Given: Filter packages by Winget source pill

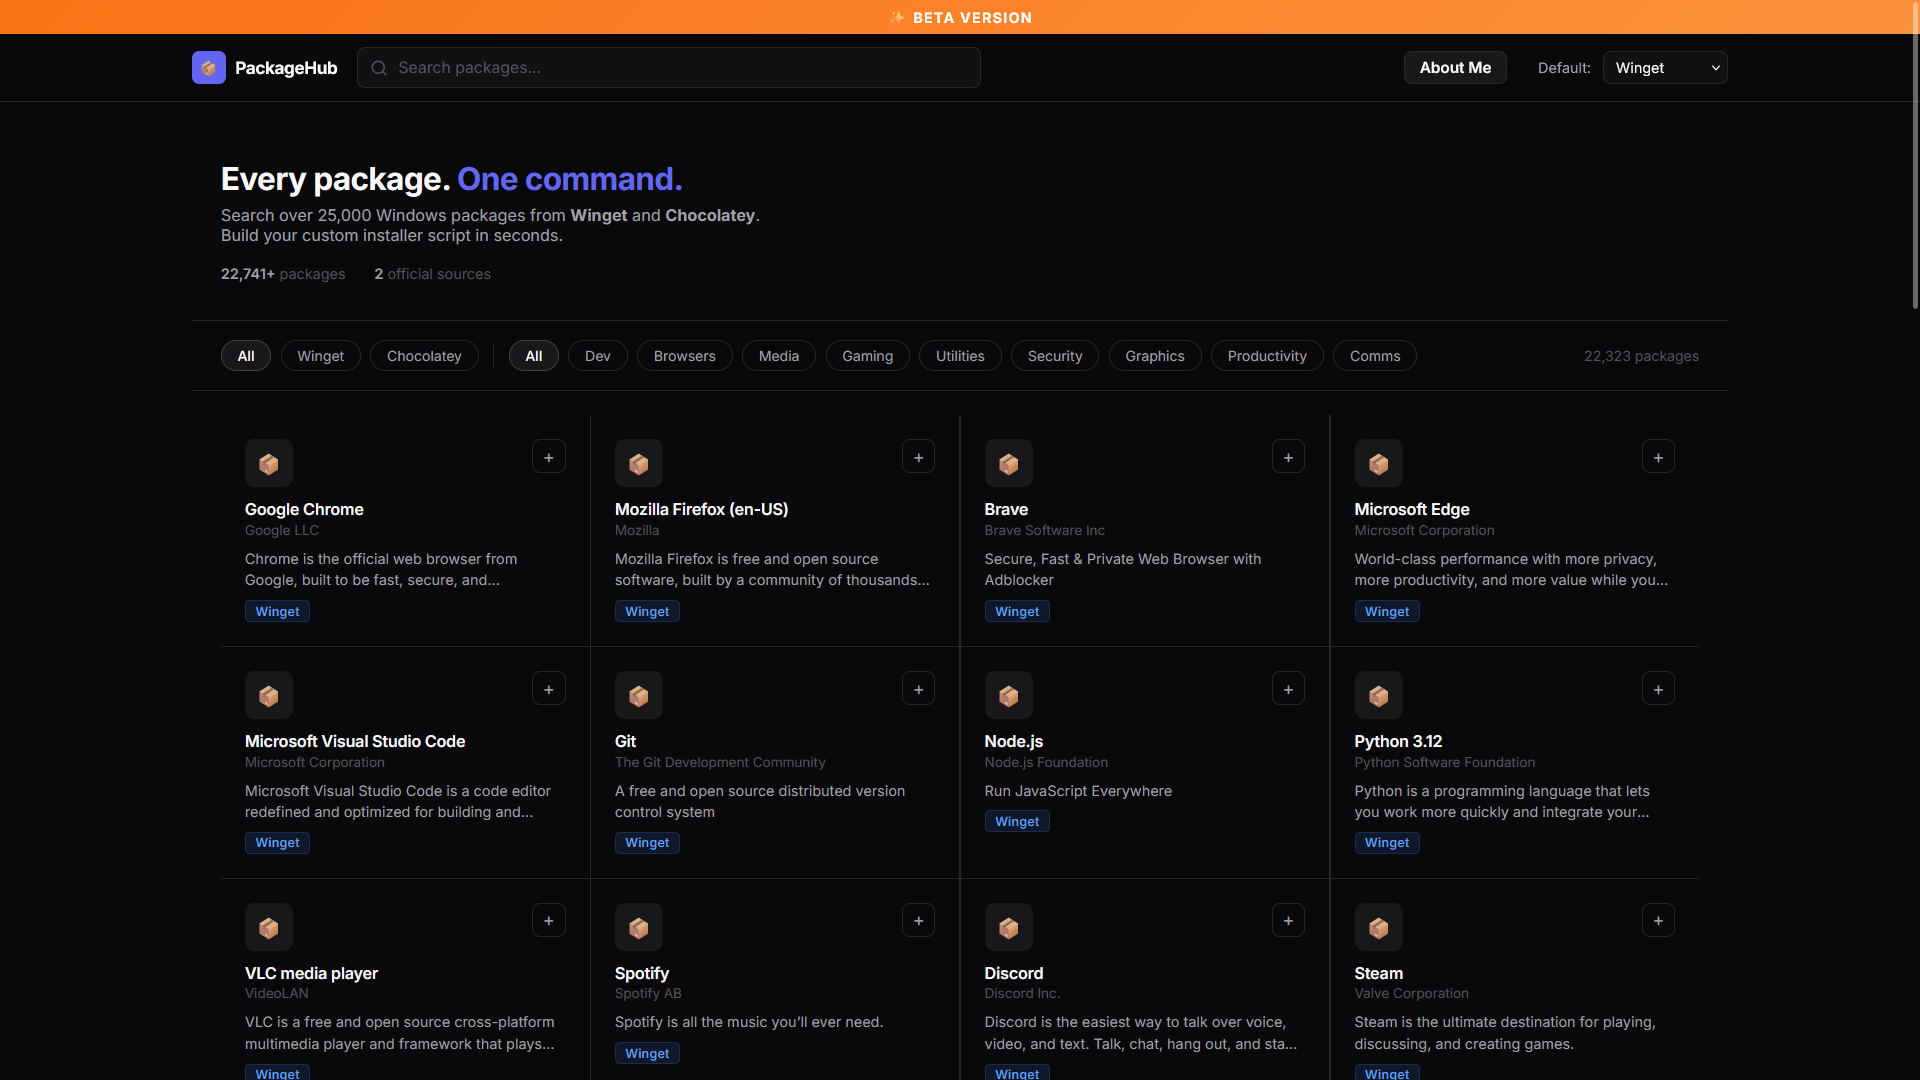Looking at the screenshot, I should [321, 356].
